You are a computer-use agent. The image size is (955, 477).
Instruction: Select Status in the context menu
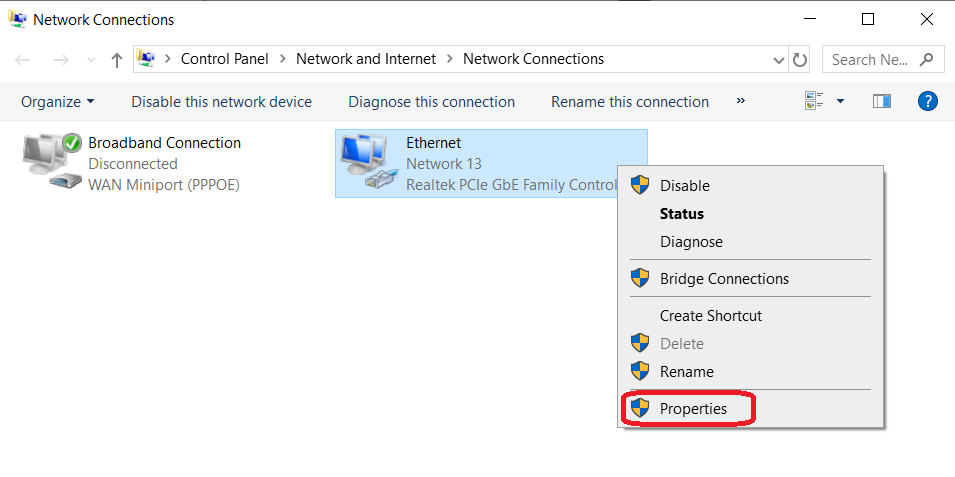click(x=682, y=214)
